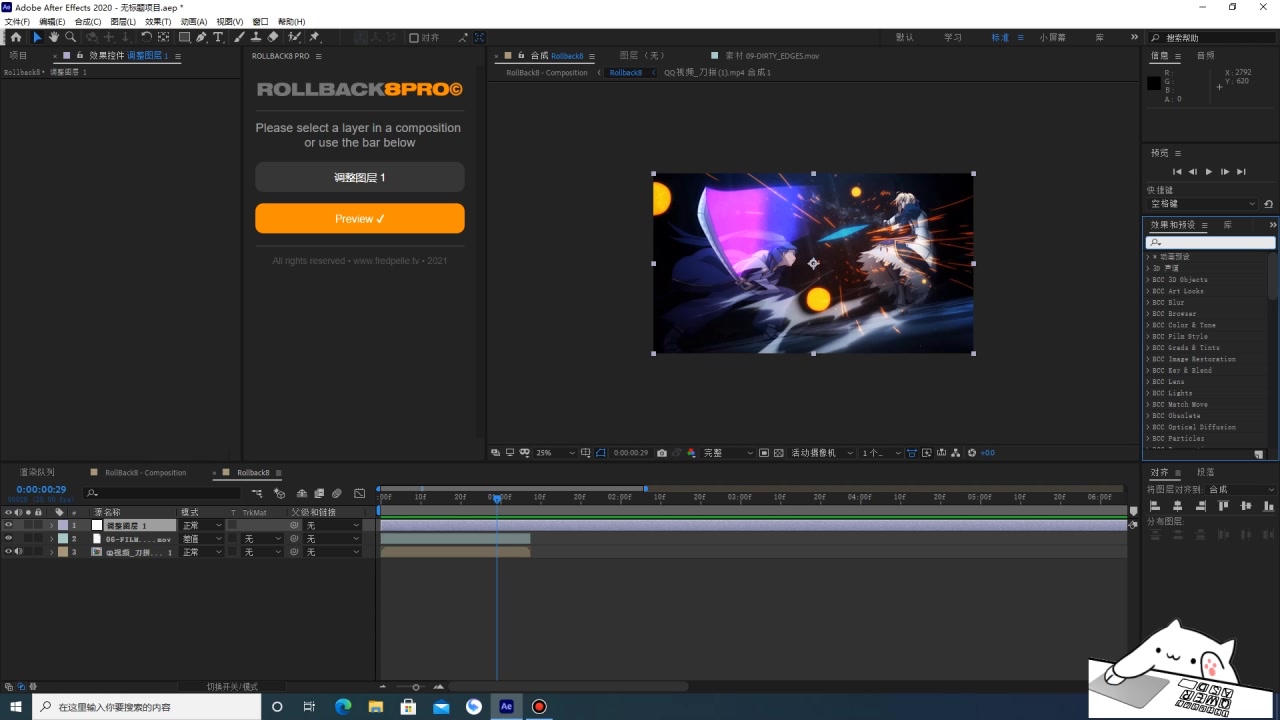Viewport: 1280px width, 720px height.
Task: Select the Clone Stamp tool
Action: point(256,37)
